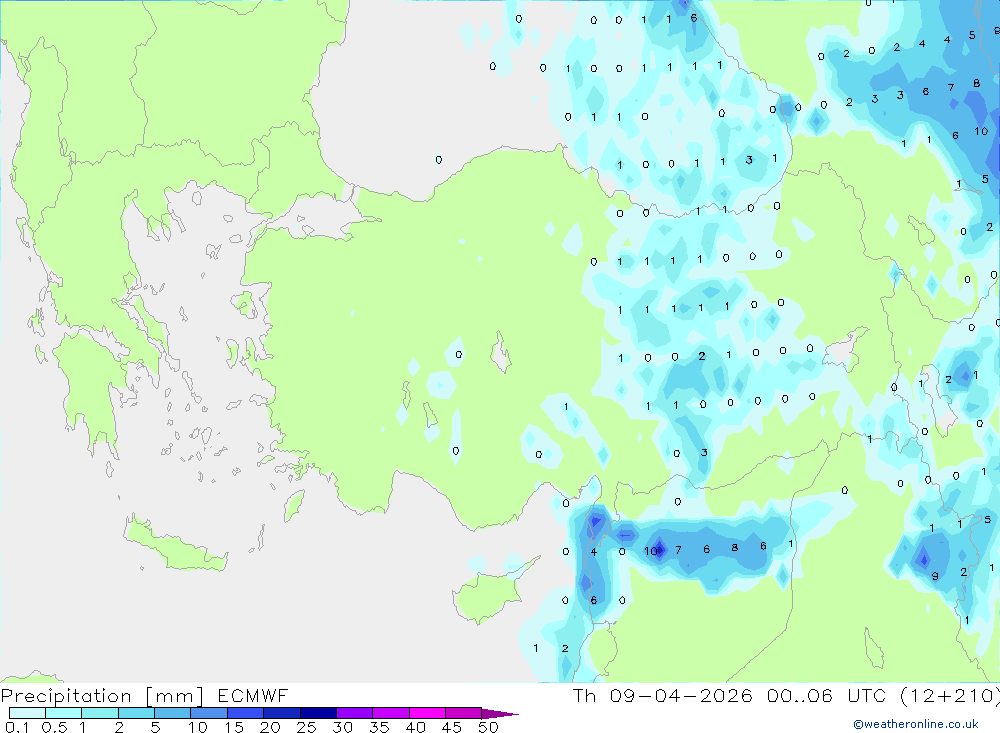The height and width of the screenshot is (733, 1000).
Task: Pick the 5–10 mm legend swatch
Action: point(172,713)
